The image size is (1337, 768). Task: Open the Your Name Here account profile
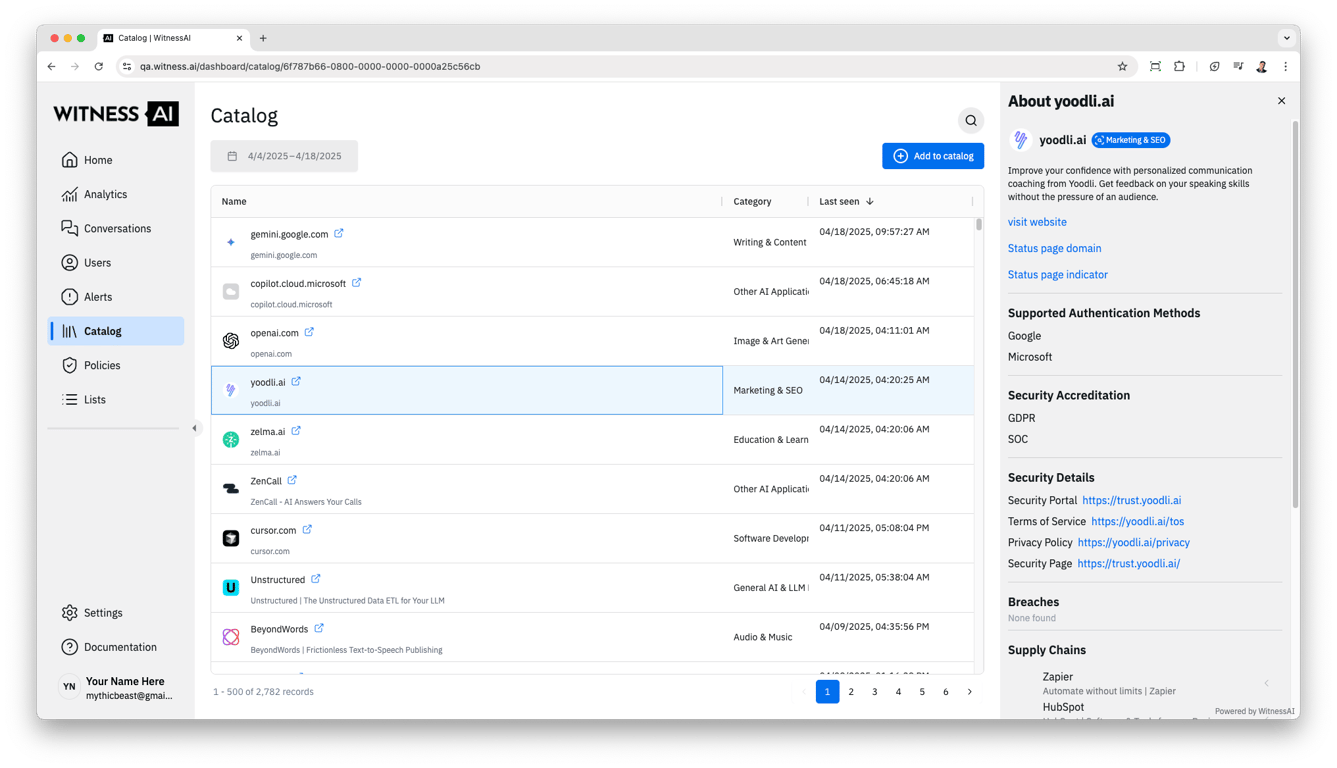point(116,687)
